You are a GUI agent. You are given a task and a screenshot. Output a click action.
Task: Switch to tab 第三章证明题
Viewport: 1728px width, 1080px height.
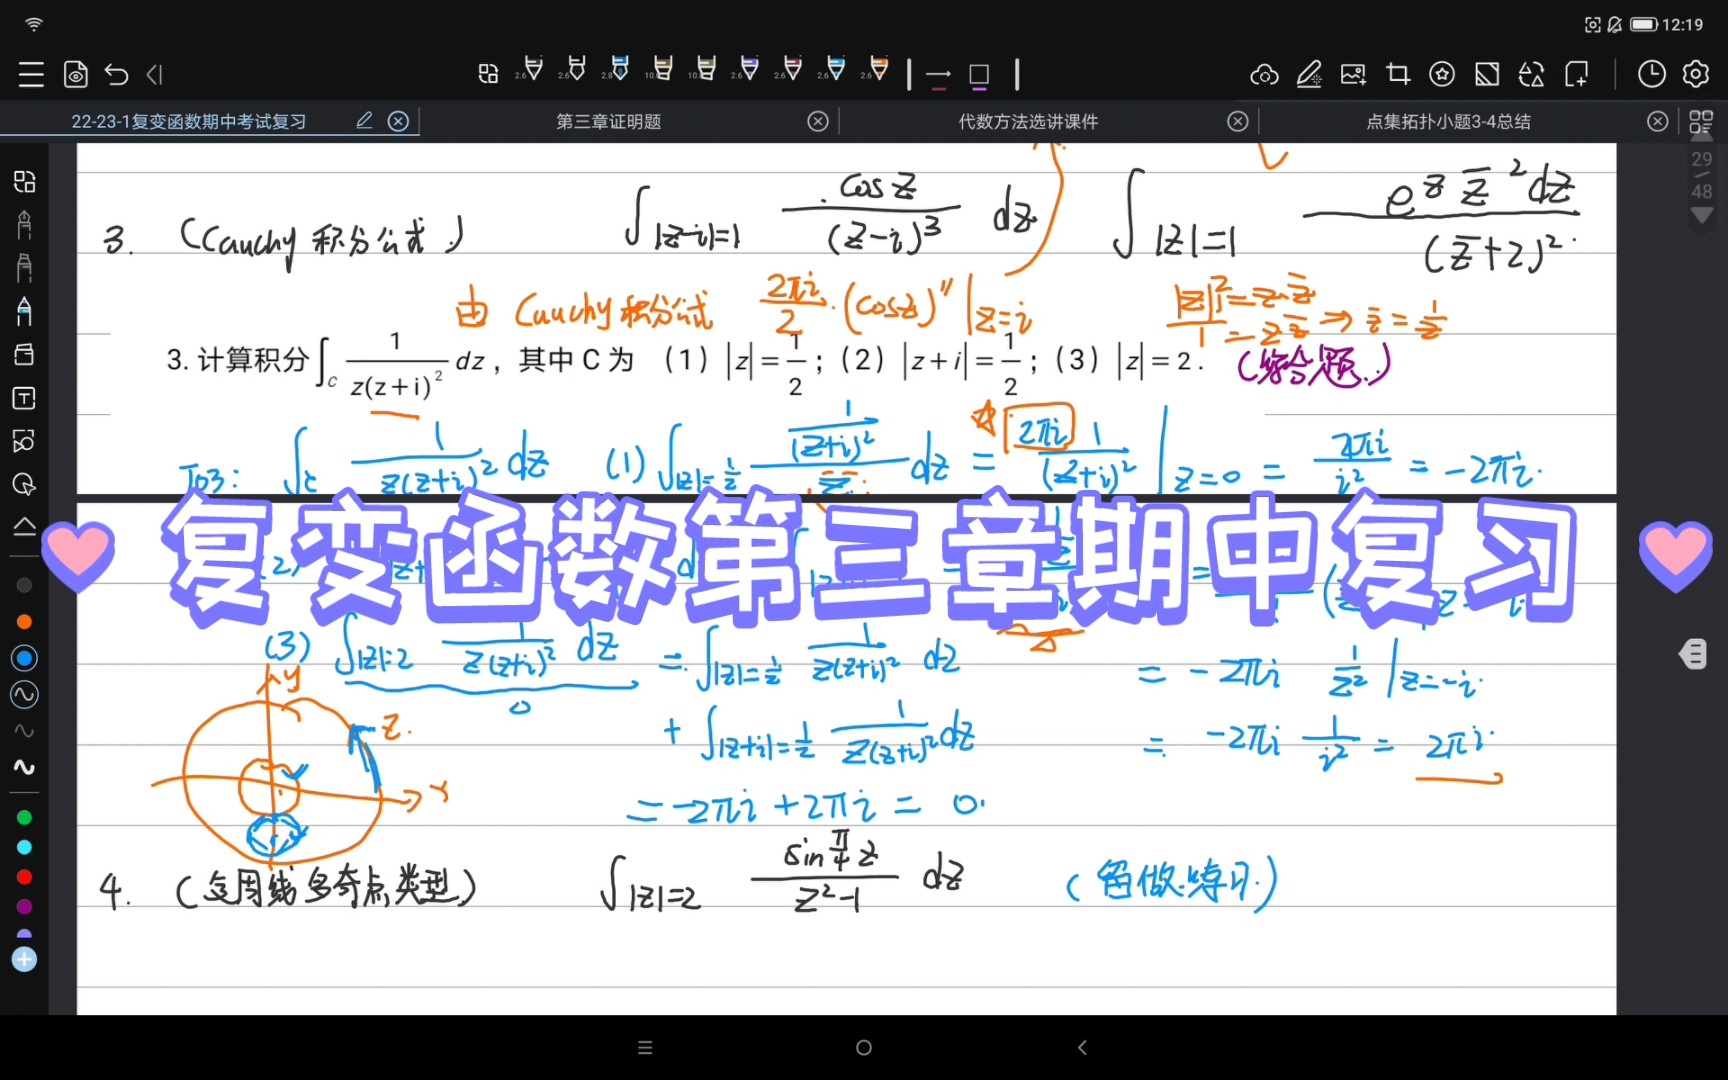coord(609,121)
